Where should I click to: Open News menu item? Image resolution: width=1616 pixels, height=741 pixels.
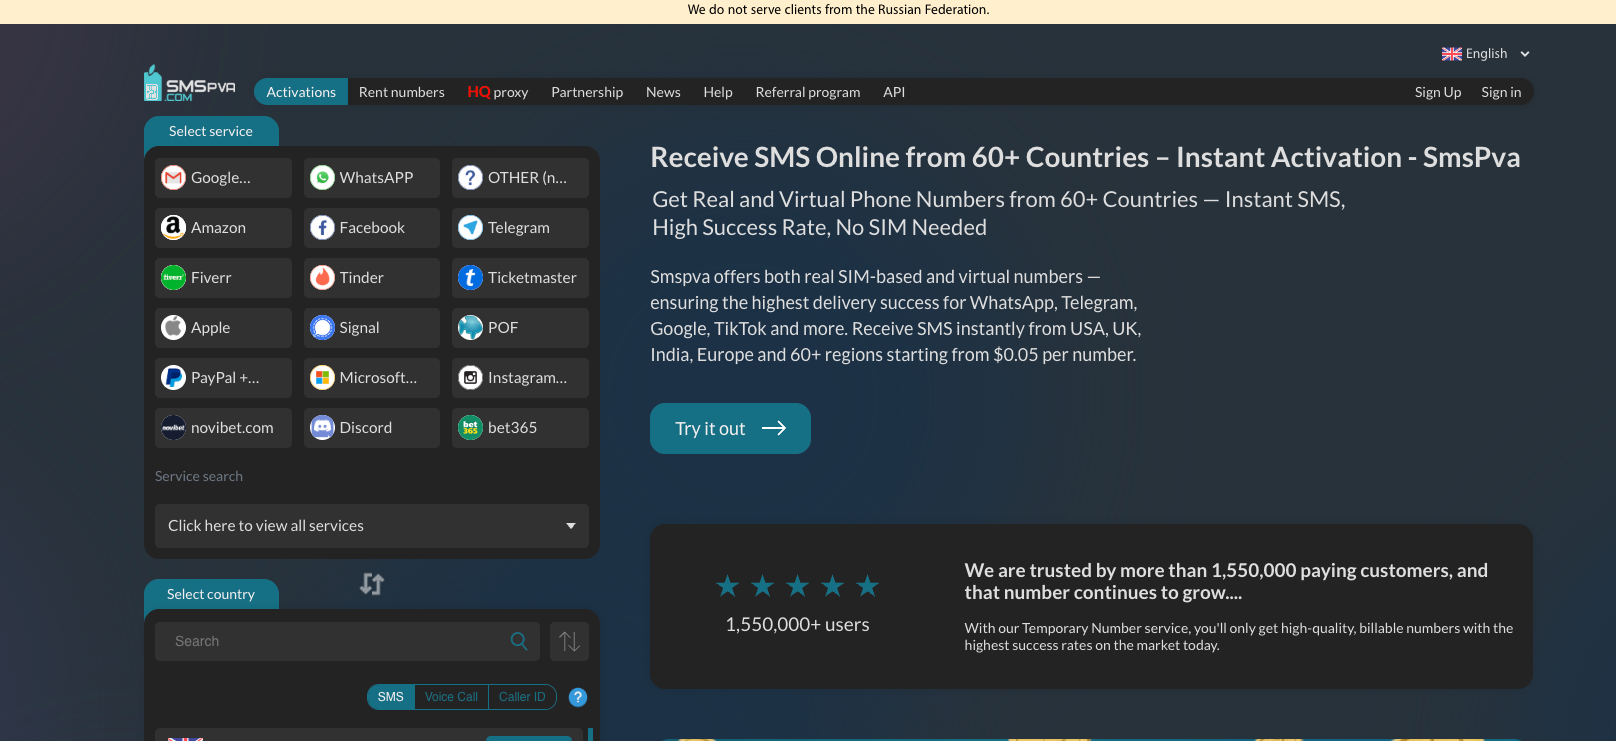coord(663,92)
